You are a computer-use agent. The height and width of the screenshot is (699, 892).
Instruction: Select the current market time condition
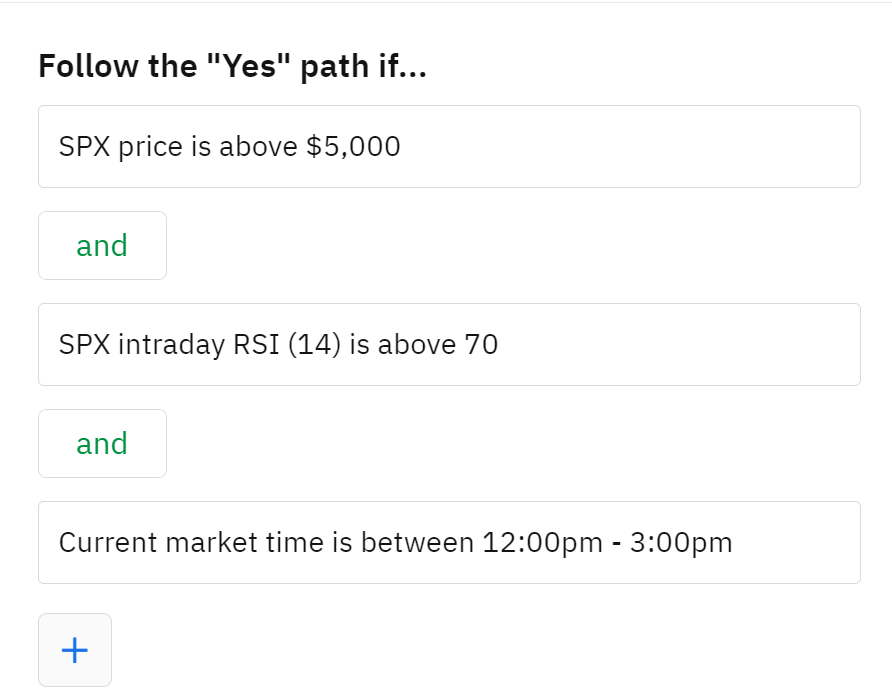(x=449, y=543)
